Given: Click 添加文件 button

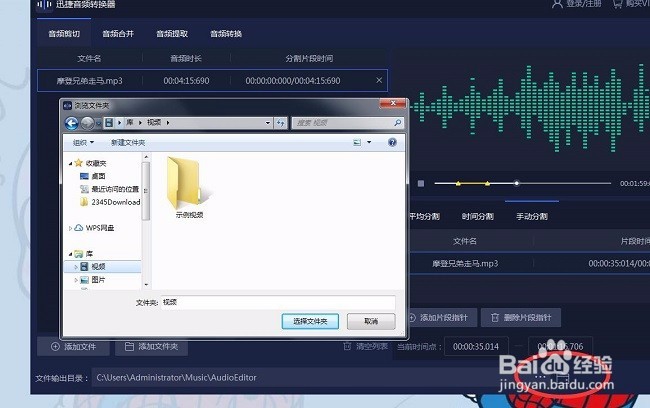Looking at the screenshot, I should 73,347.
